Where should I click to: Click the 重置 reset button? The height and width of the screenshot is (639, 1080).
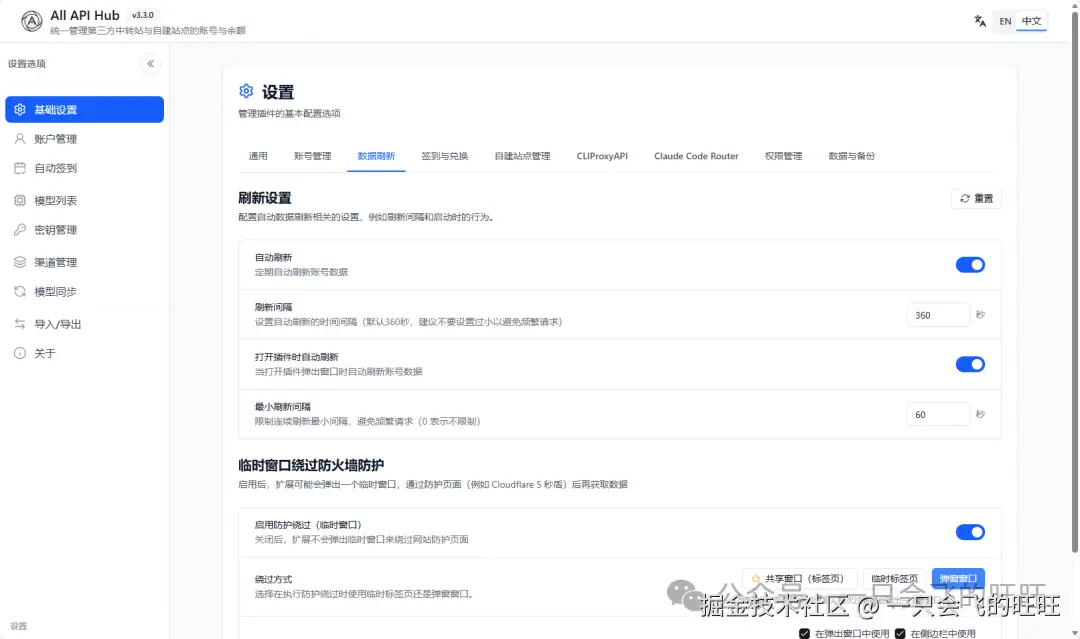(x=976, y=198)
